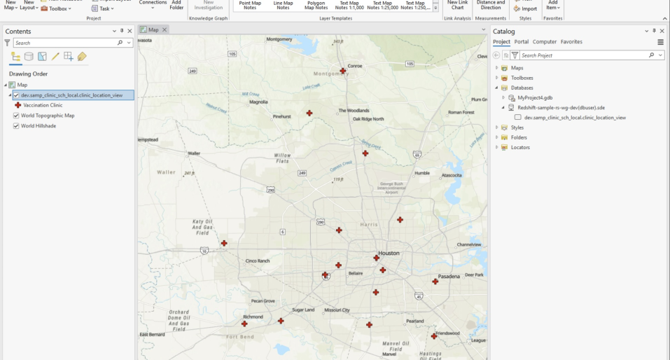Viewport: 670px width, 360px height.
Task: Select List By Labeling tag icon
Action: [x=82, y=57]
